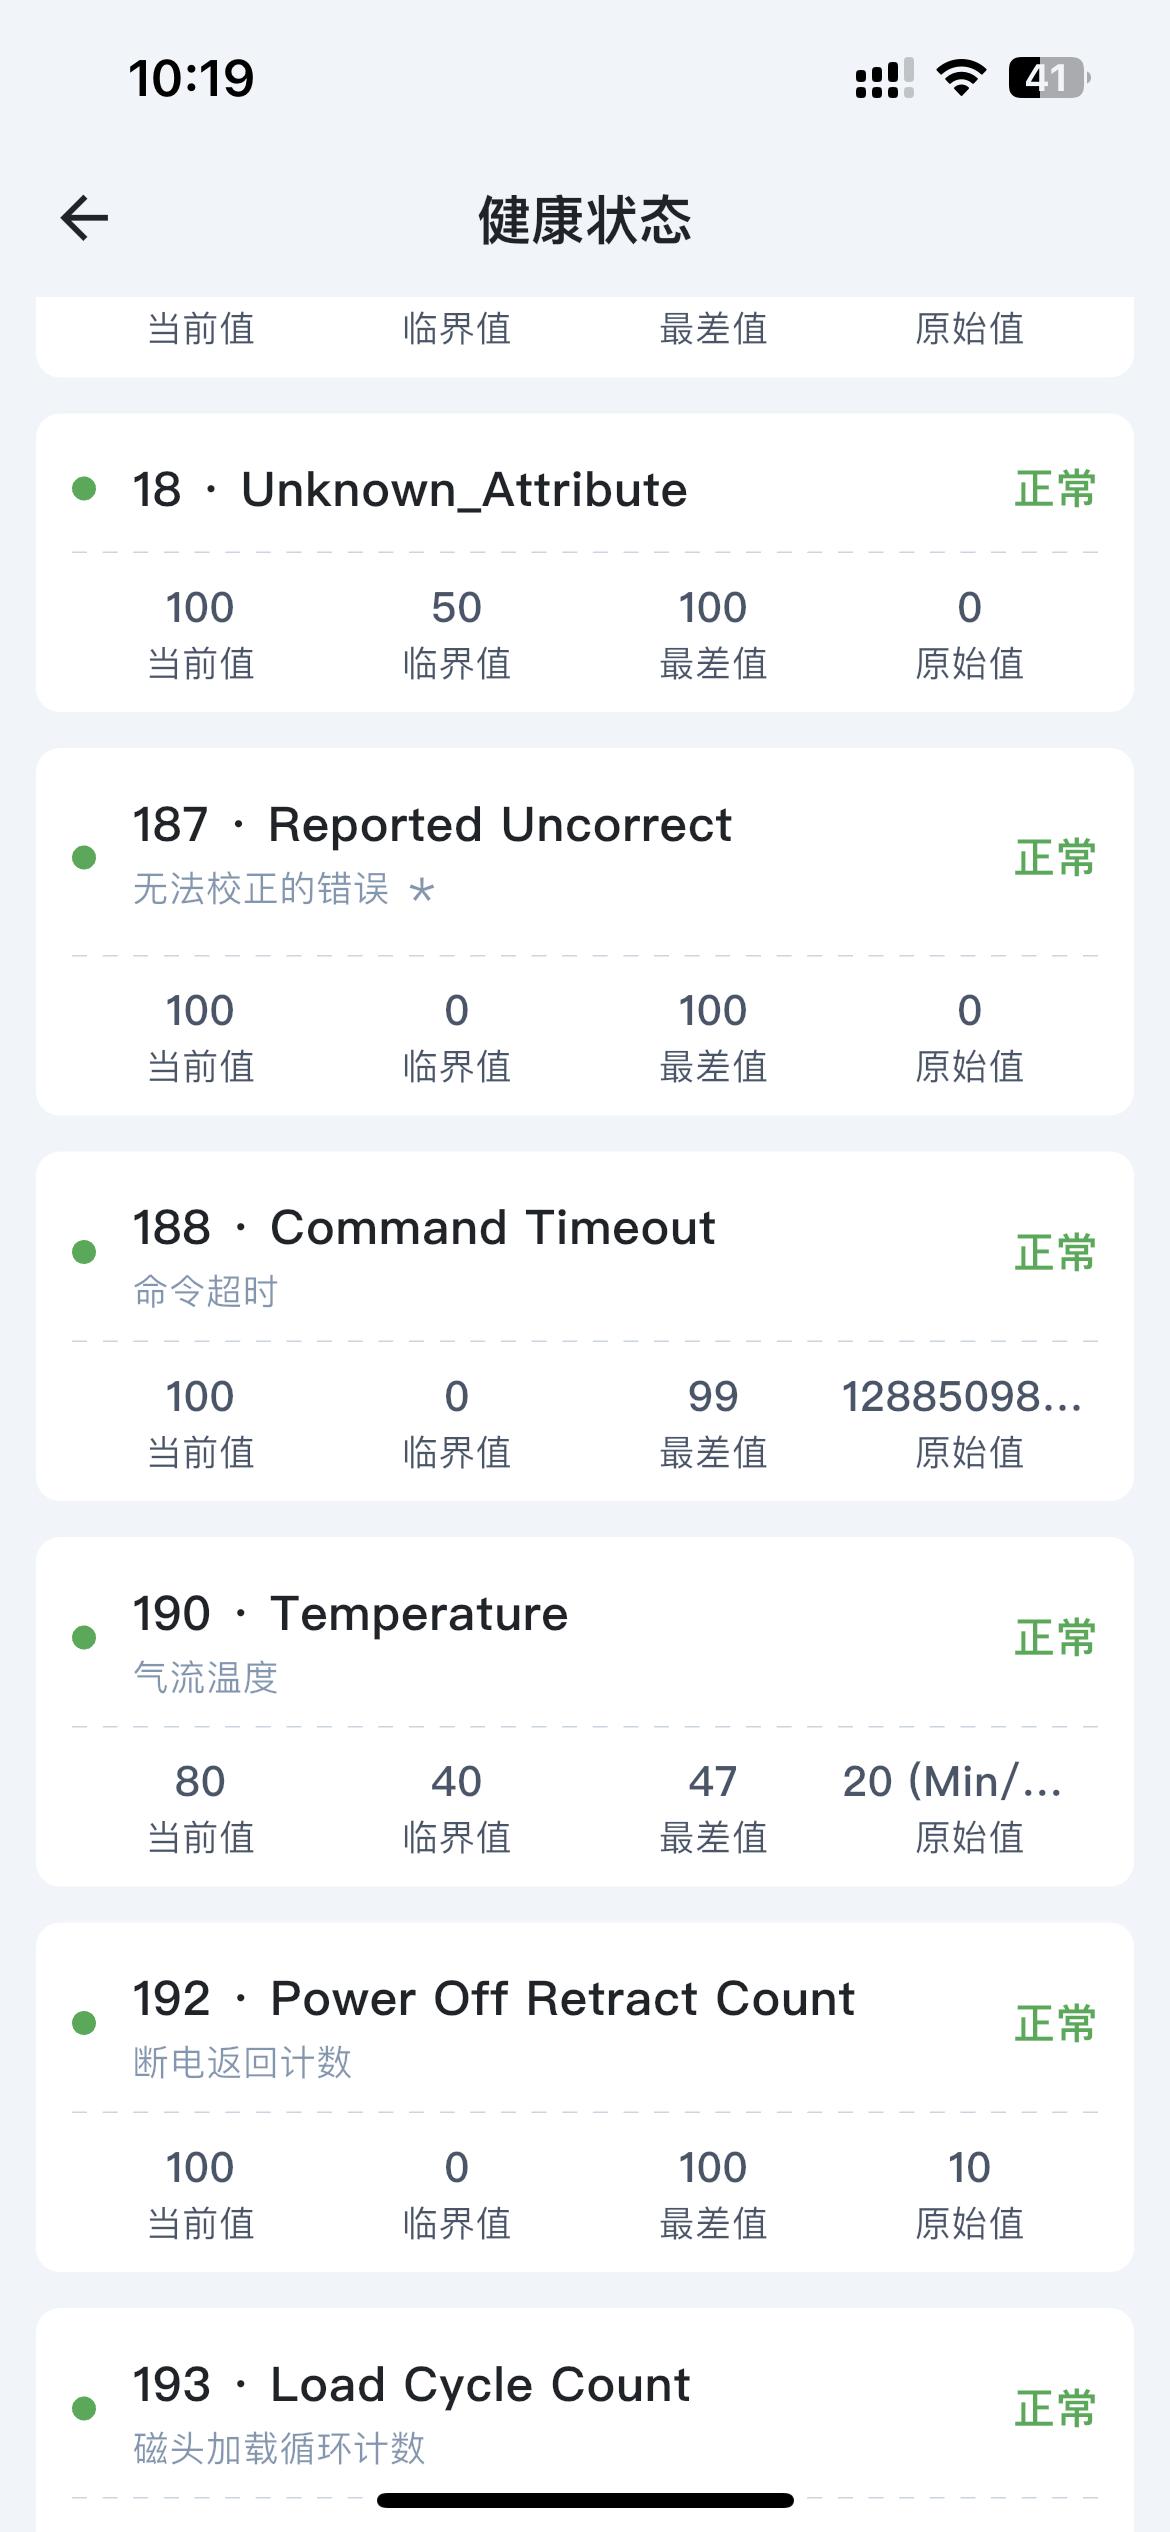Tap the back arrow icon
The height and width of the screenshot is (2532, 1170).
(85, 218)
